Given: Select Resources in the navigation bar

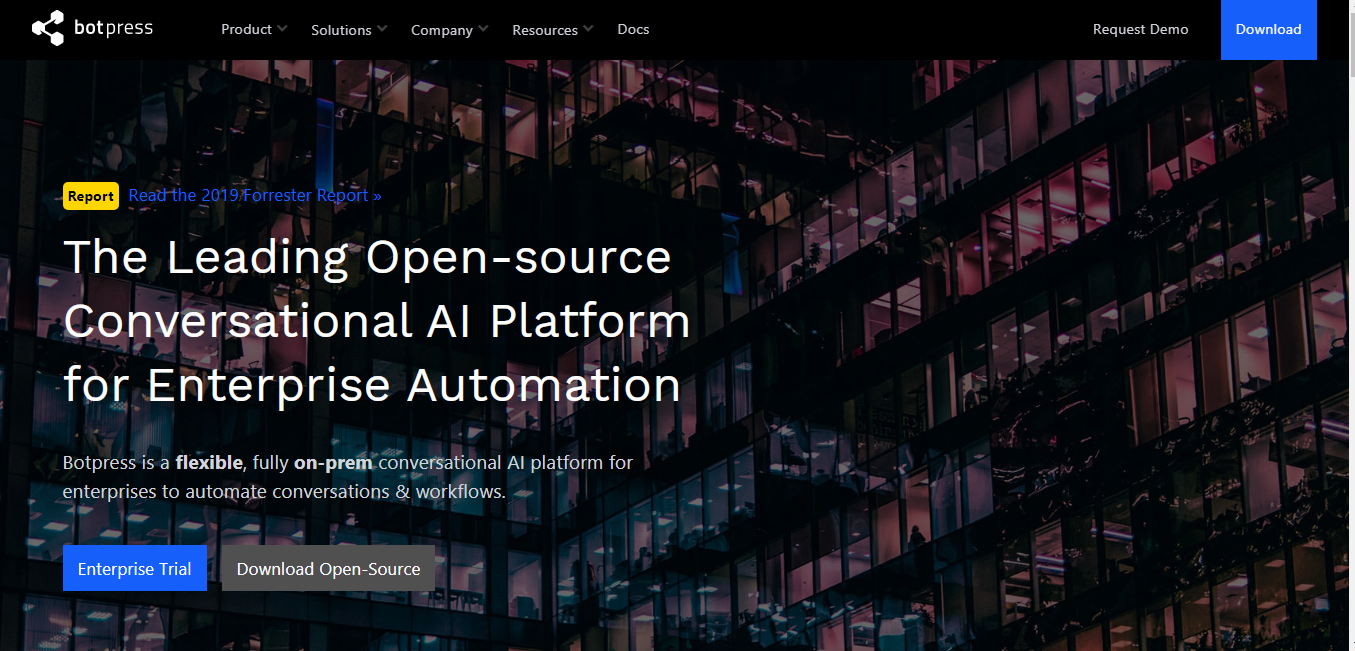Looking at the screenshot, I should click(545, 29).
